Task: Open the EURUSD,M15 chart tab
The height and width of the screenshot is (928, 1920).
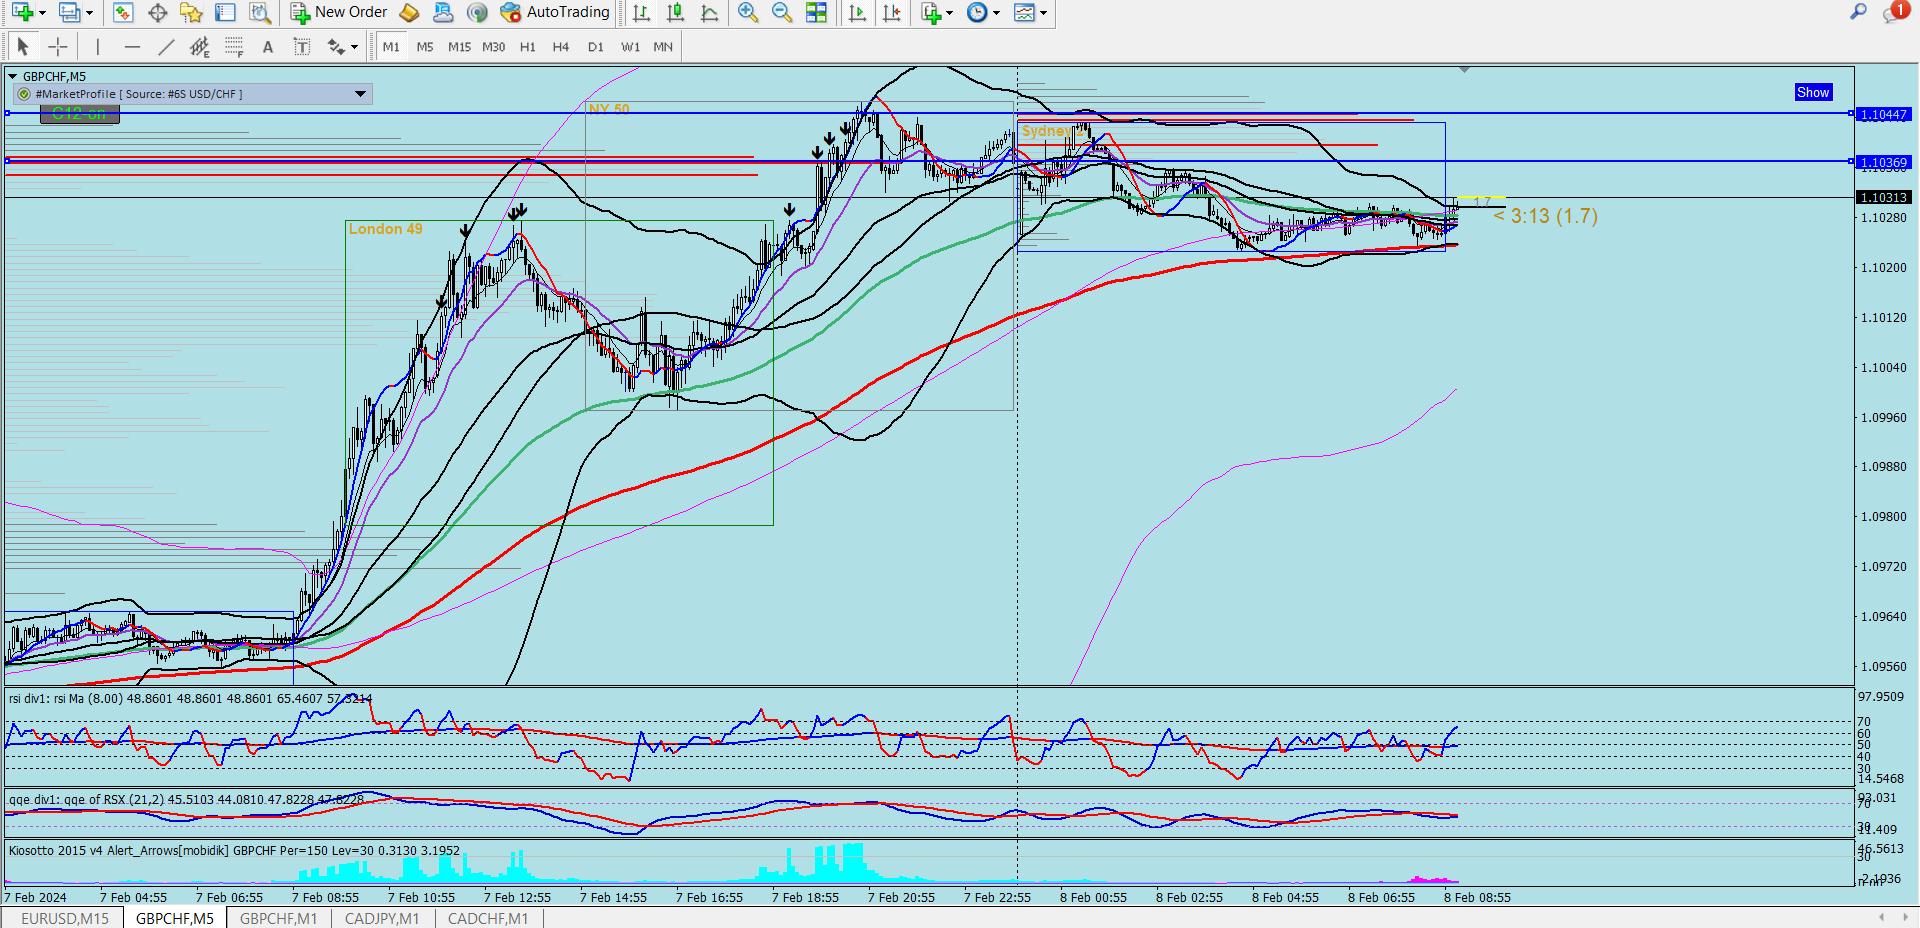Action: [65, 918]
